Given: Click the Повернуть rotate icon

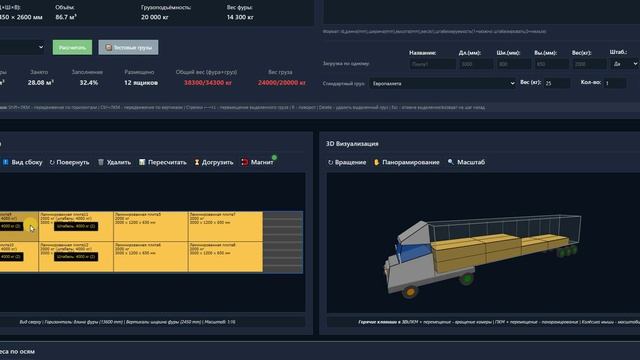Looking at the screenshot, I should (x=52, y=162).
